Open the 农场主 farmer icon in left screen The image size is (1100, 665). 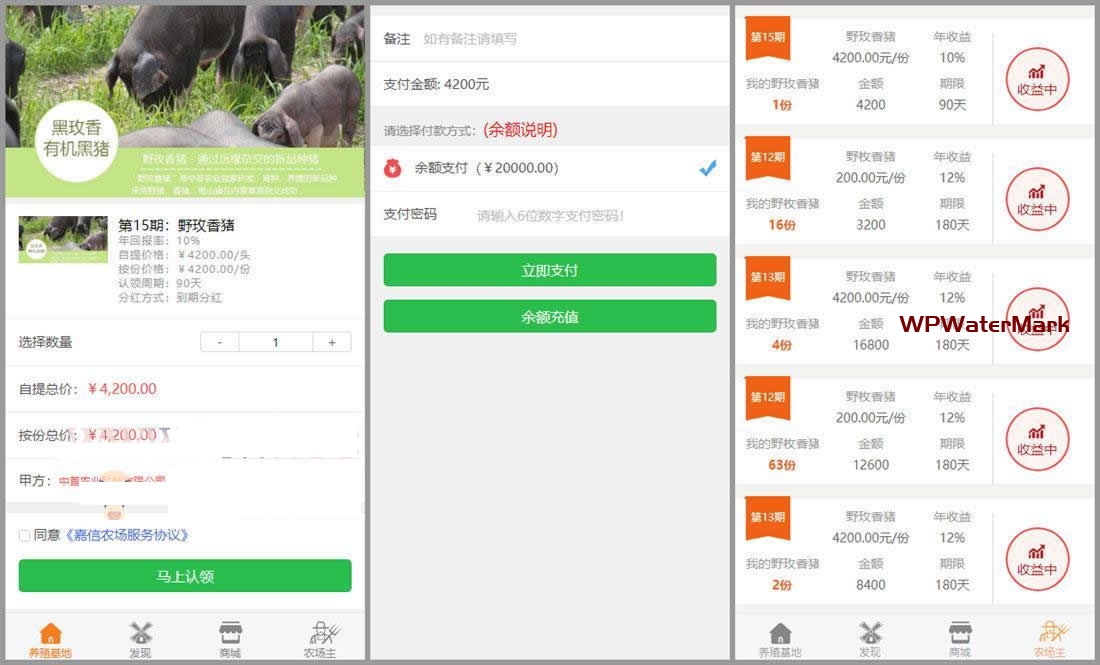[320, 634]
